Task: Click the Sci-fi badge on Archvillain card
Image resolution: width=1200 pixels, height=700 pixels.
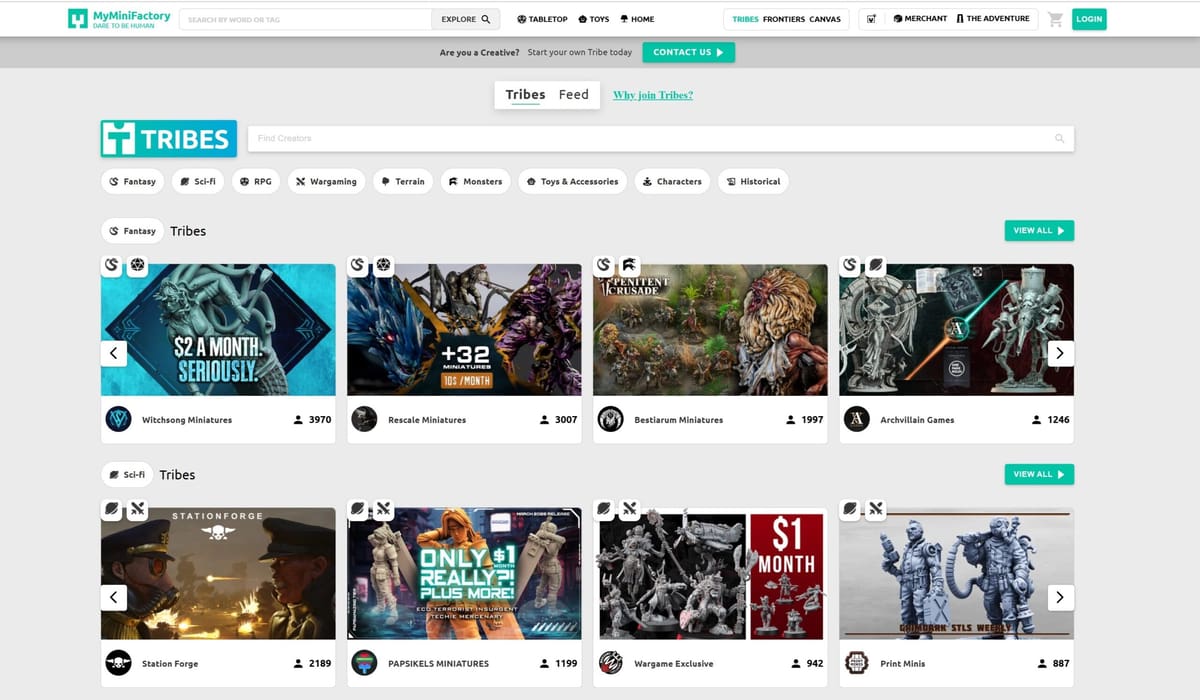Action: (x=876, y=265)
